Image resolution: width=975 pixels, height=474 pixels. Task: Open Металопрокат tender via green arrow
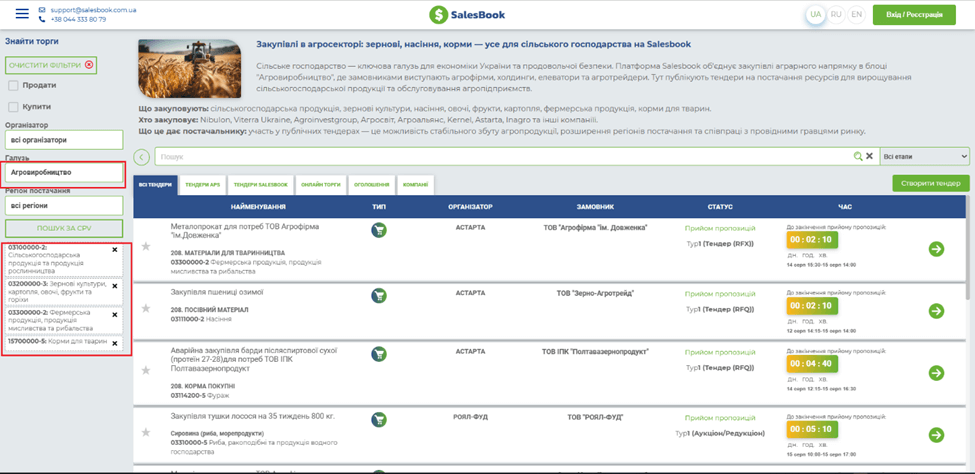pos(936,249)
